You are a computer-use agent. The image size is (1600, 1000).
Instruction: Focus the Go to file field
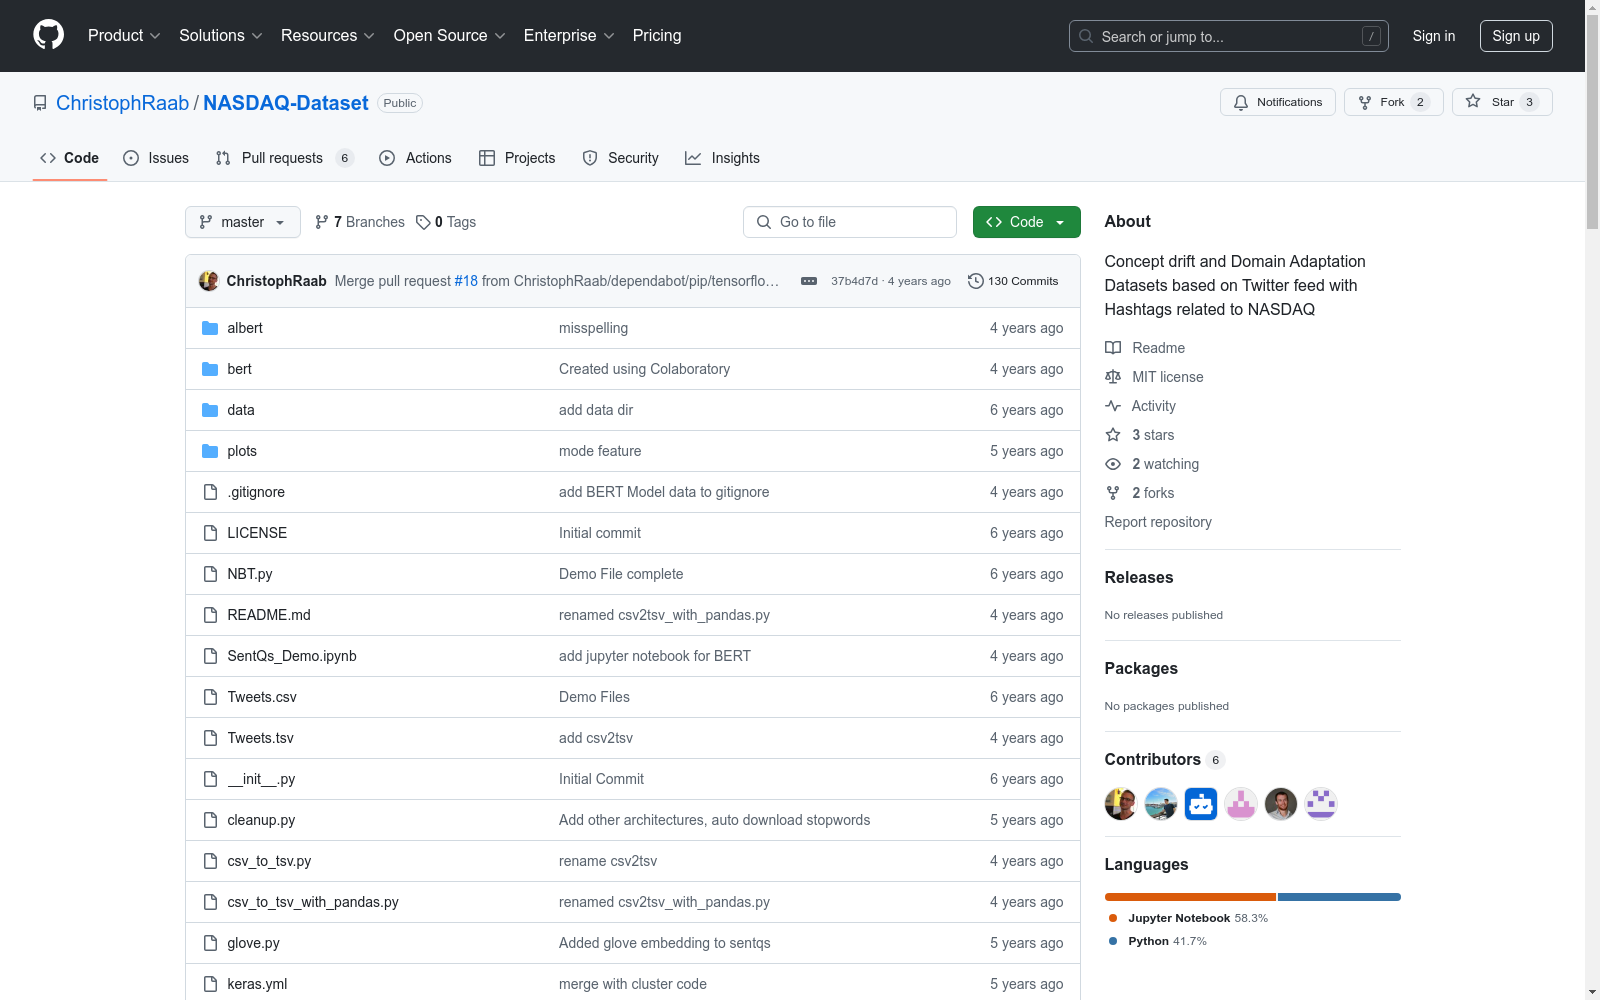click(850, 222)
